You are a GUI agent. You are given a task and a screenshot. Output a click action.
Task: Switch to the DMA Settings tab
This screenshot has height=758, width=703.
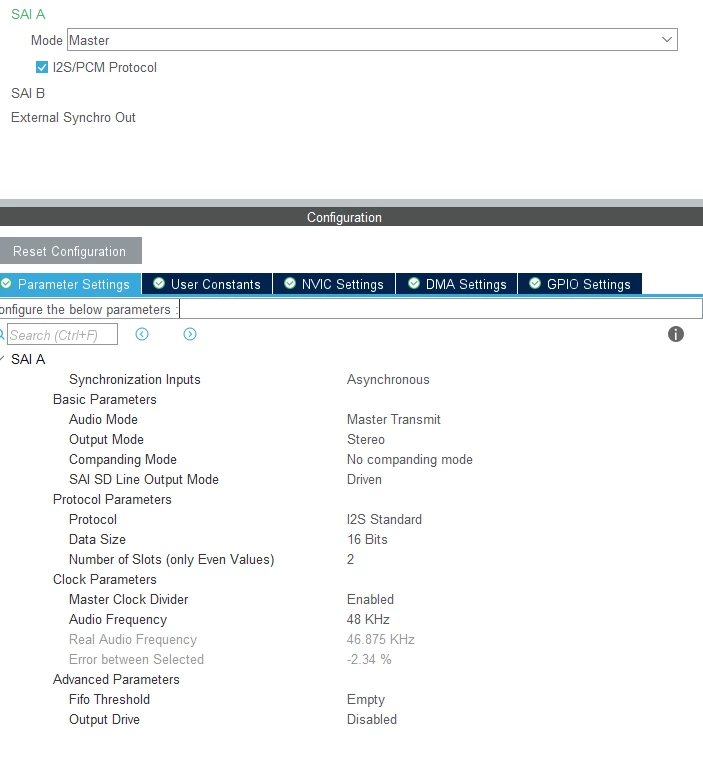[x=456, y=284]
